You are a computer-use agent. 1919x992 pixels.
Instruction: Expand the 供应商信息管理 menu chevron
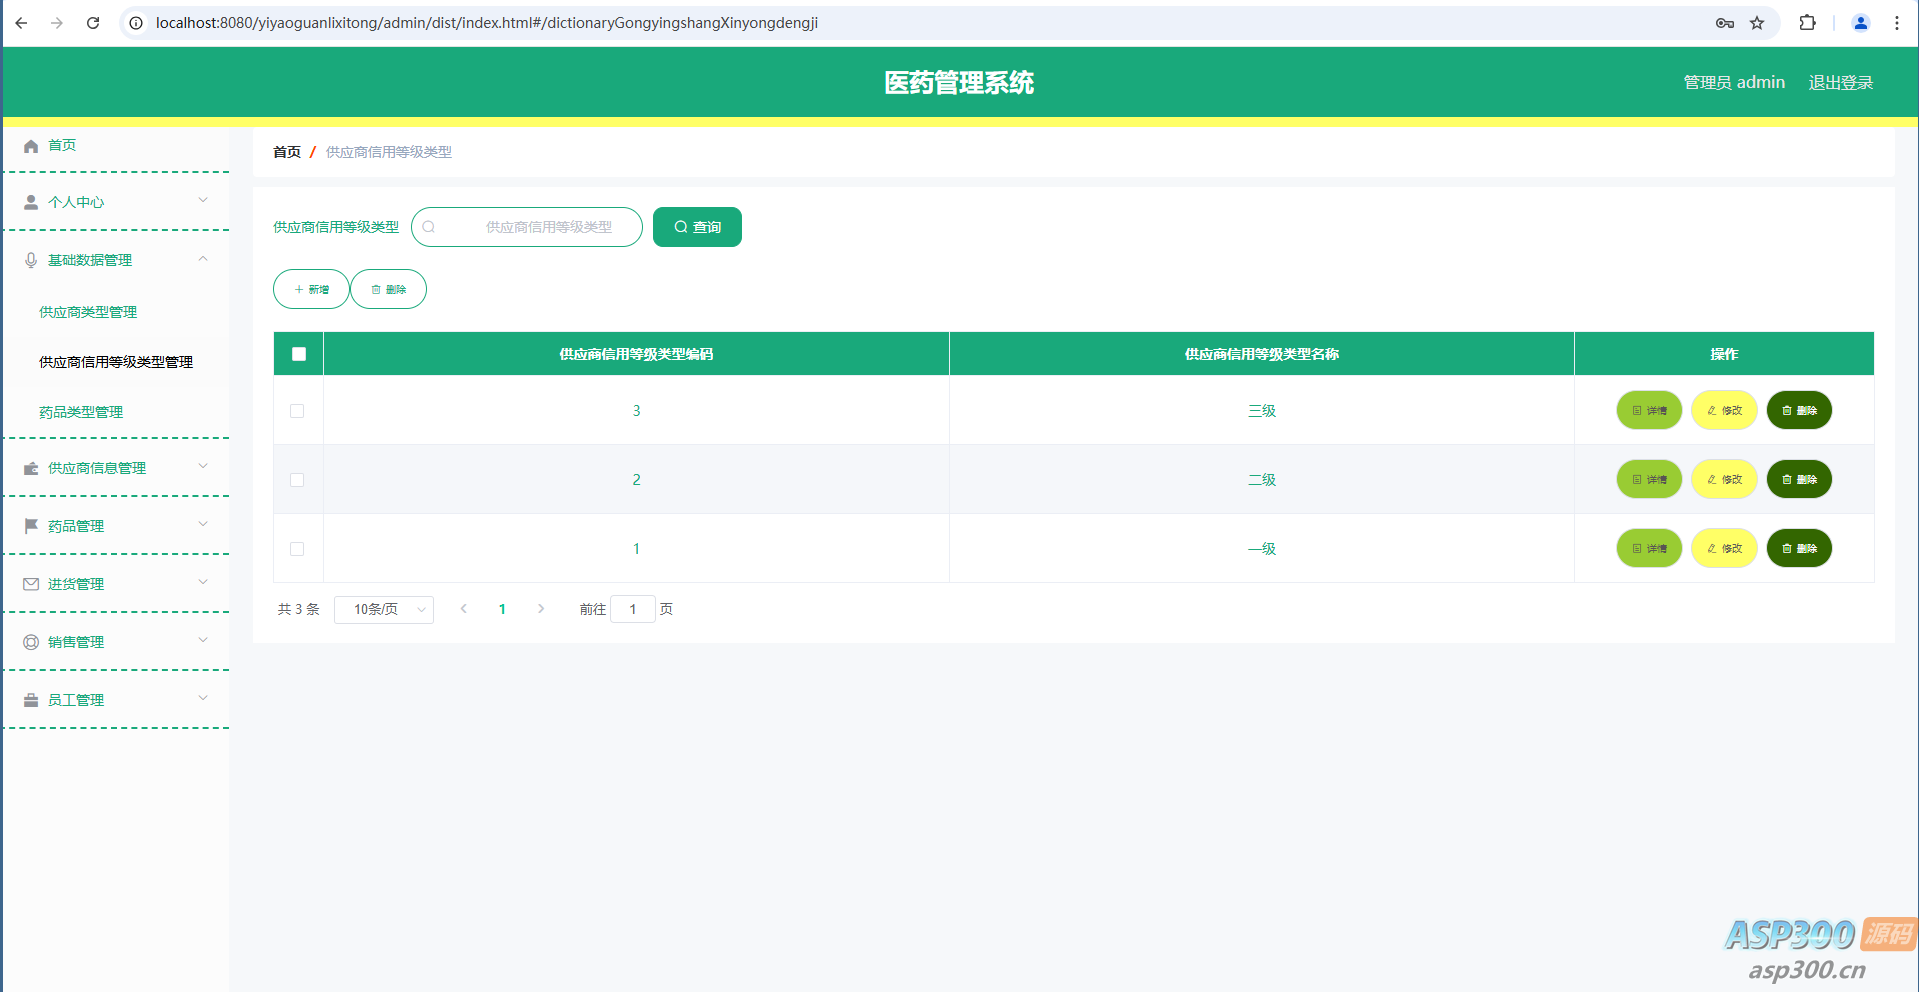click(x=203, y=466)
